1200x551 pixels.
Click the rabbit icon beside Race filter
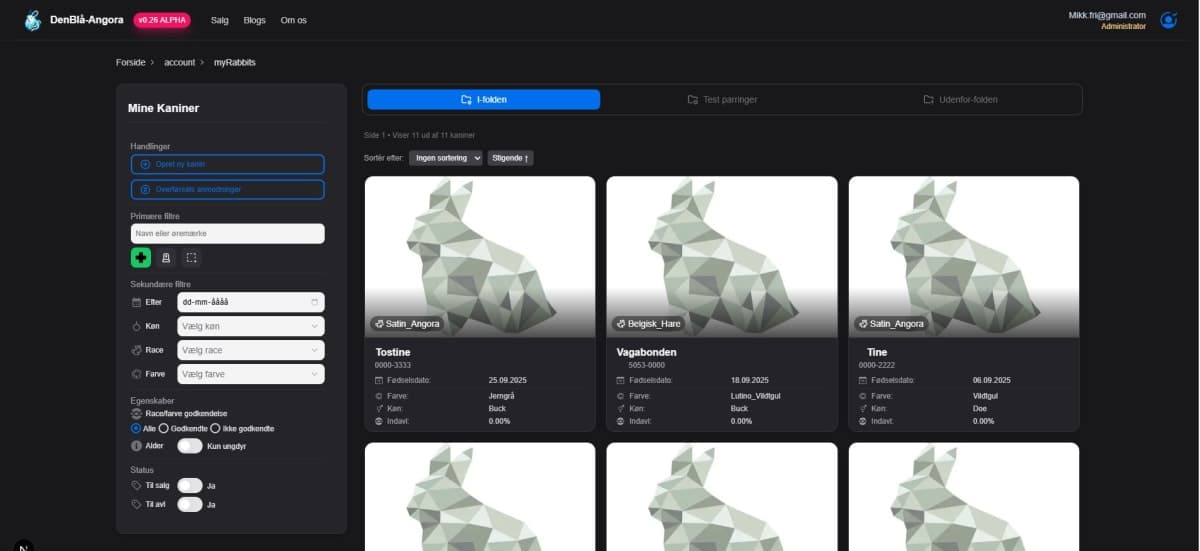coord(137,350)
